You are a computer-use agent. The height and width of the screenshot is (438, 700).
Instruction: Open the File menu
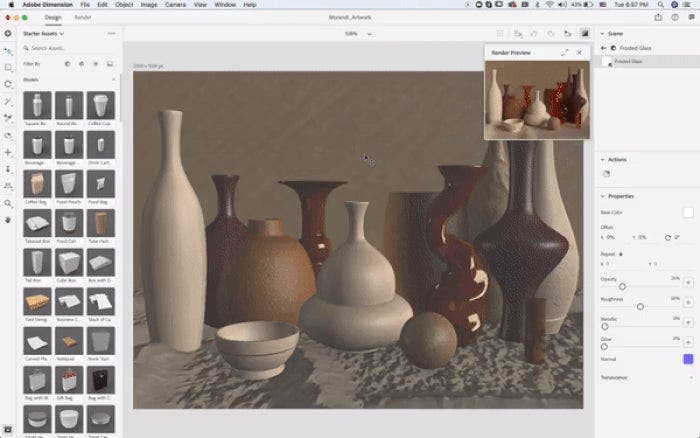85,4
